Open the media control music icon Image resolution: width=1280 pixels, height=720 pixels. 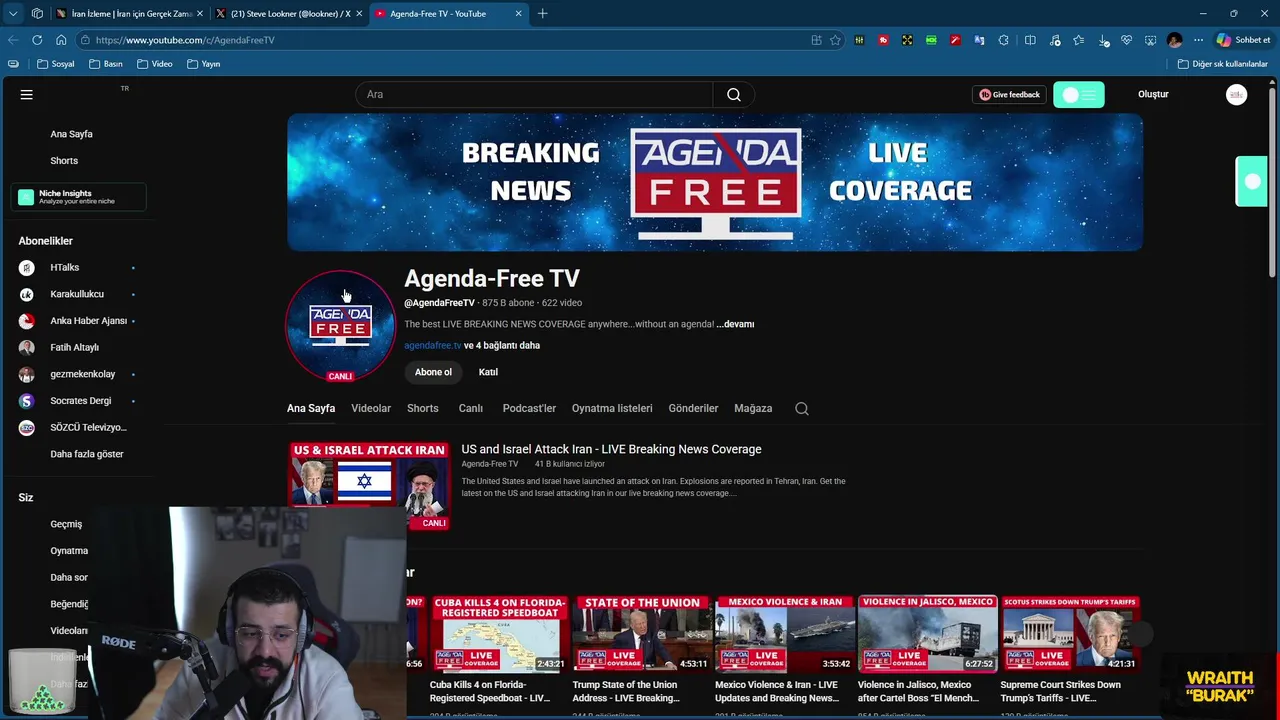tap(1055, 40)
